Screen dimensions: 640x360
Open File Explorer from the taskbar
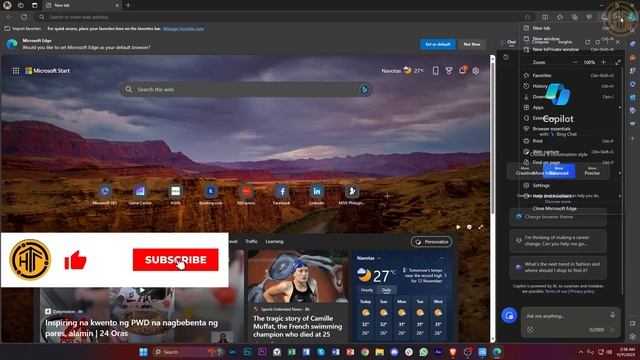pos(380,352)
